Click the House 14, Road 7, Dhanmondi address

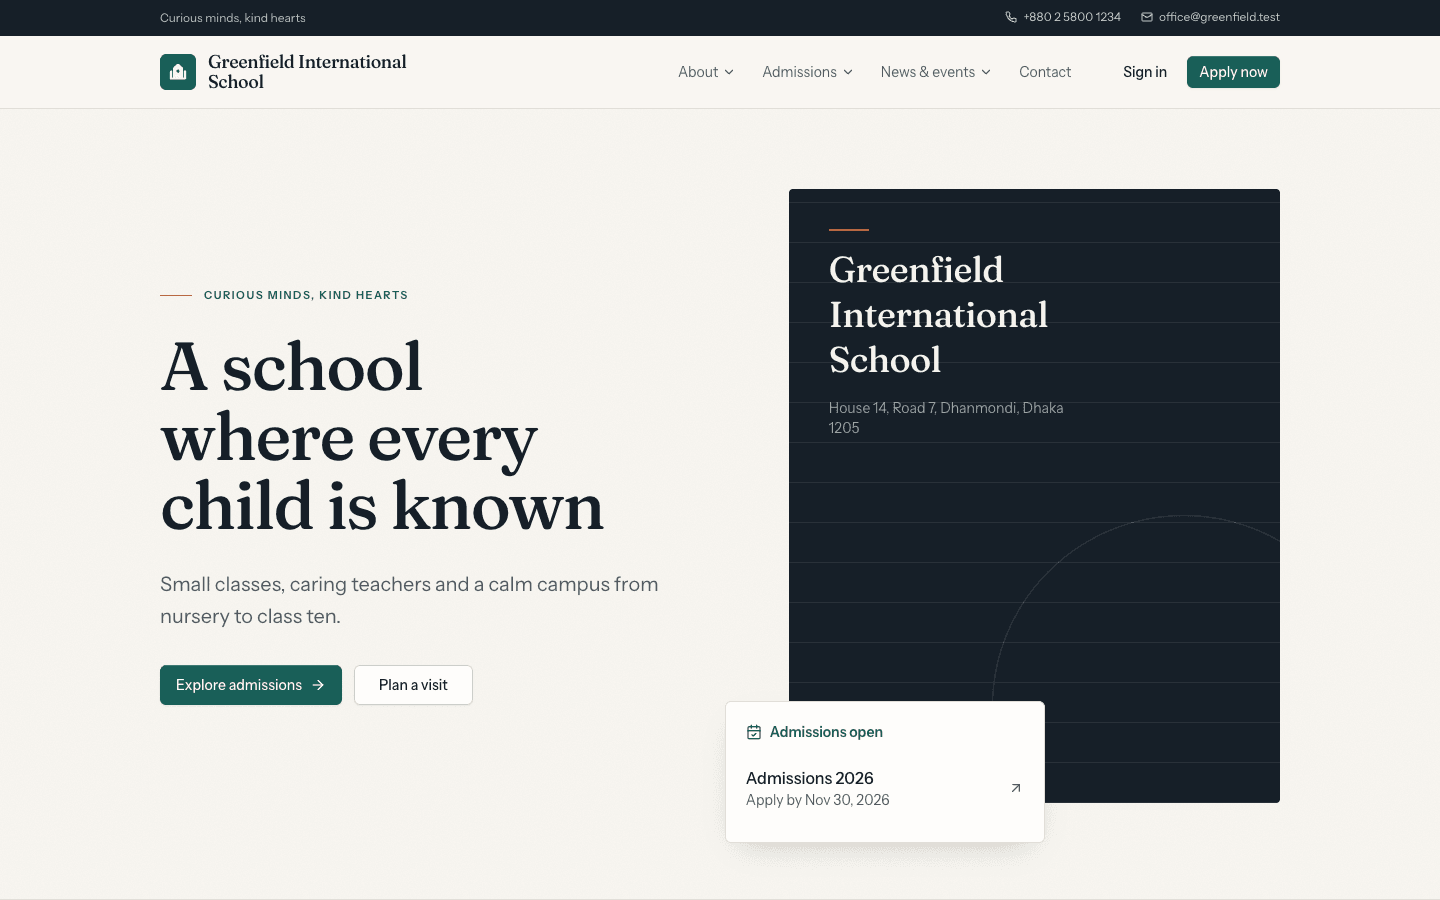click(946, 418)
